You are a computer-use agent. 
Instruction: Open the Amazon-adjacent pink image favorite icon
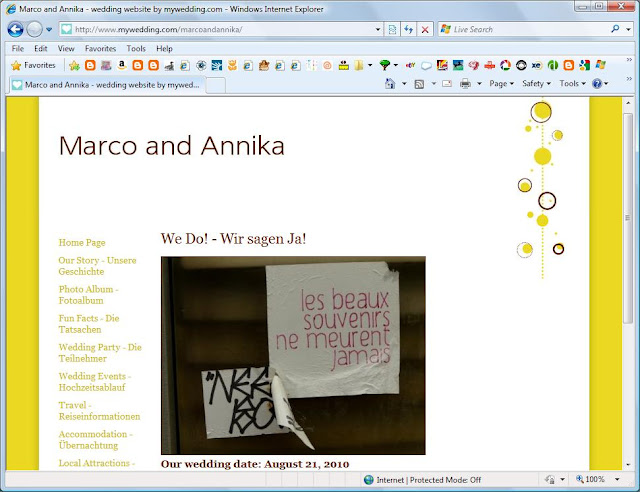[x=106, y=65]
